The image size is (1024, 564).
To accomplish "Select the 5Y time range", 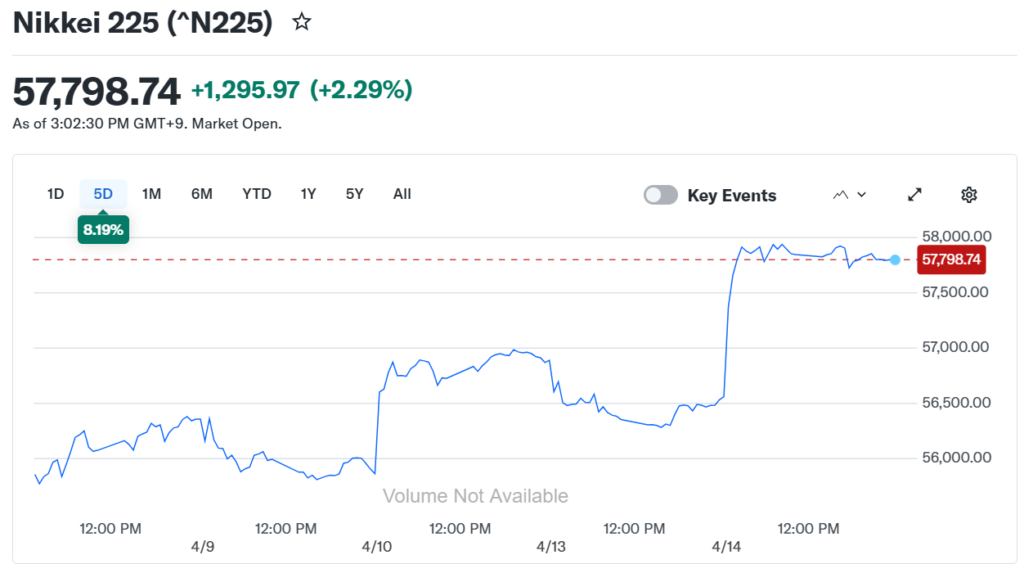I will [355, 194].
